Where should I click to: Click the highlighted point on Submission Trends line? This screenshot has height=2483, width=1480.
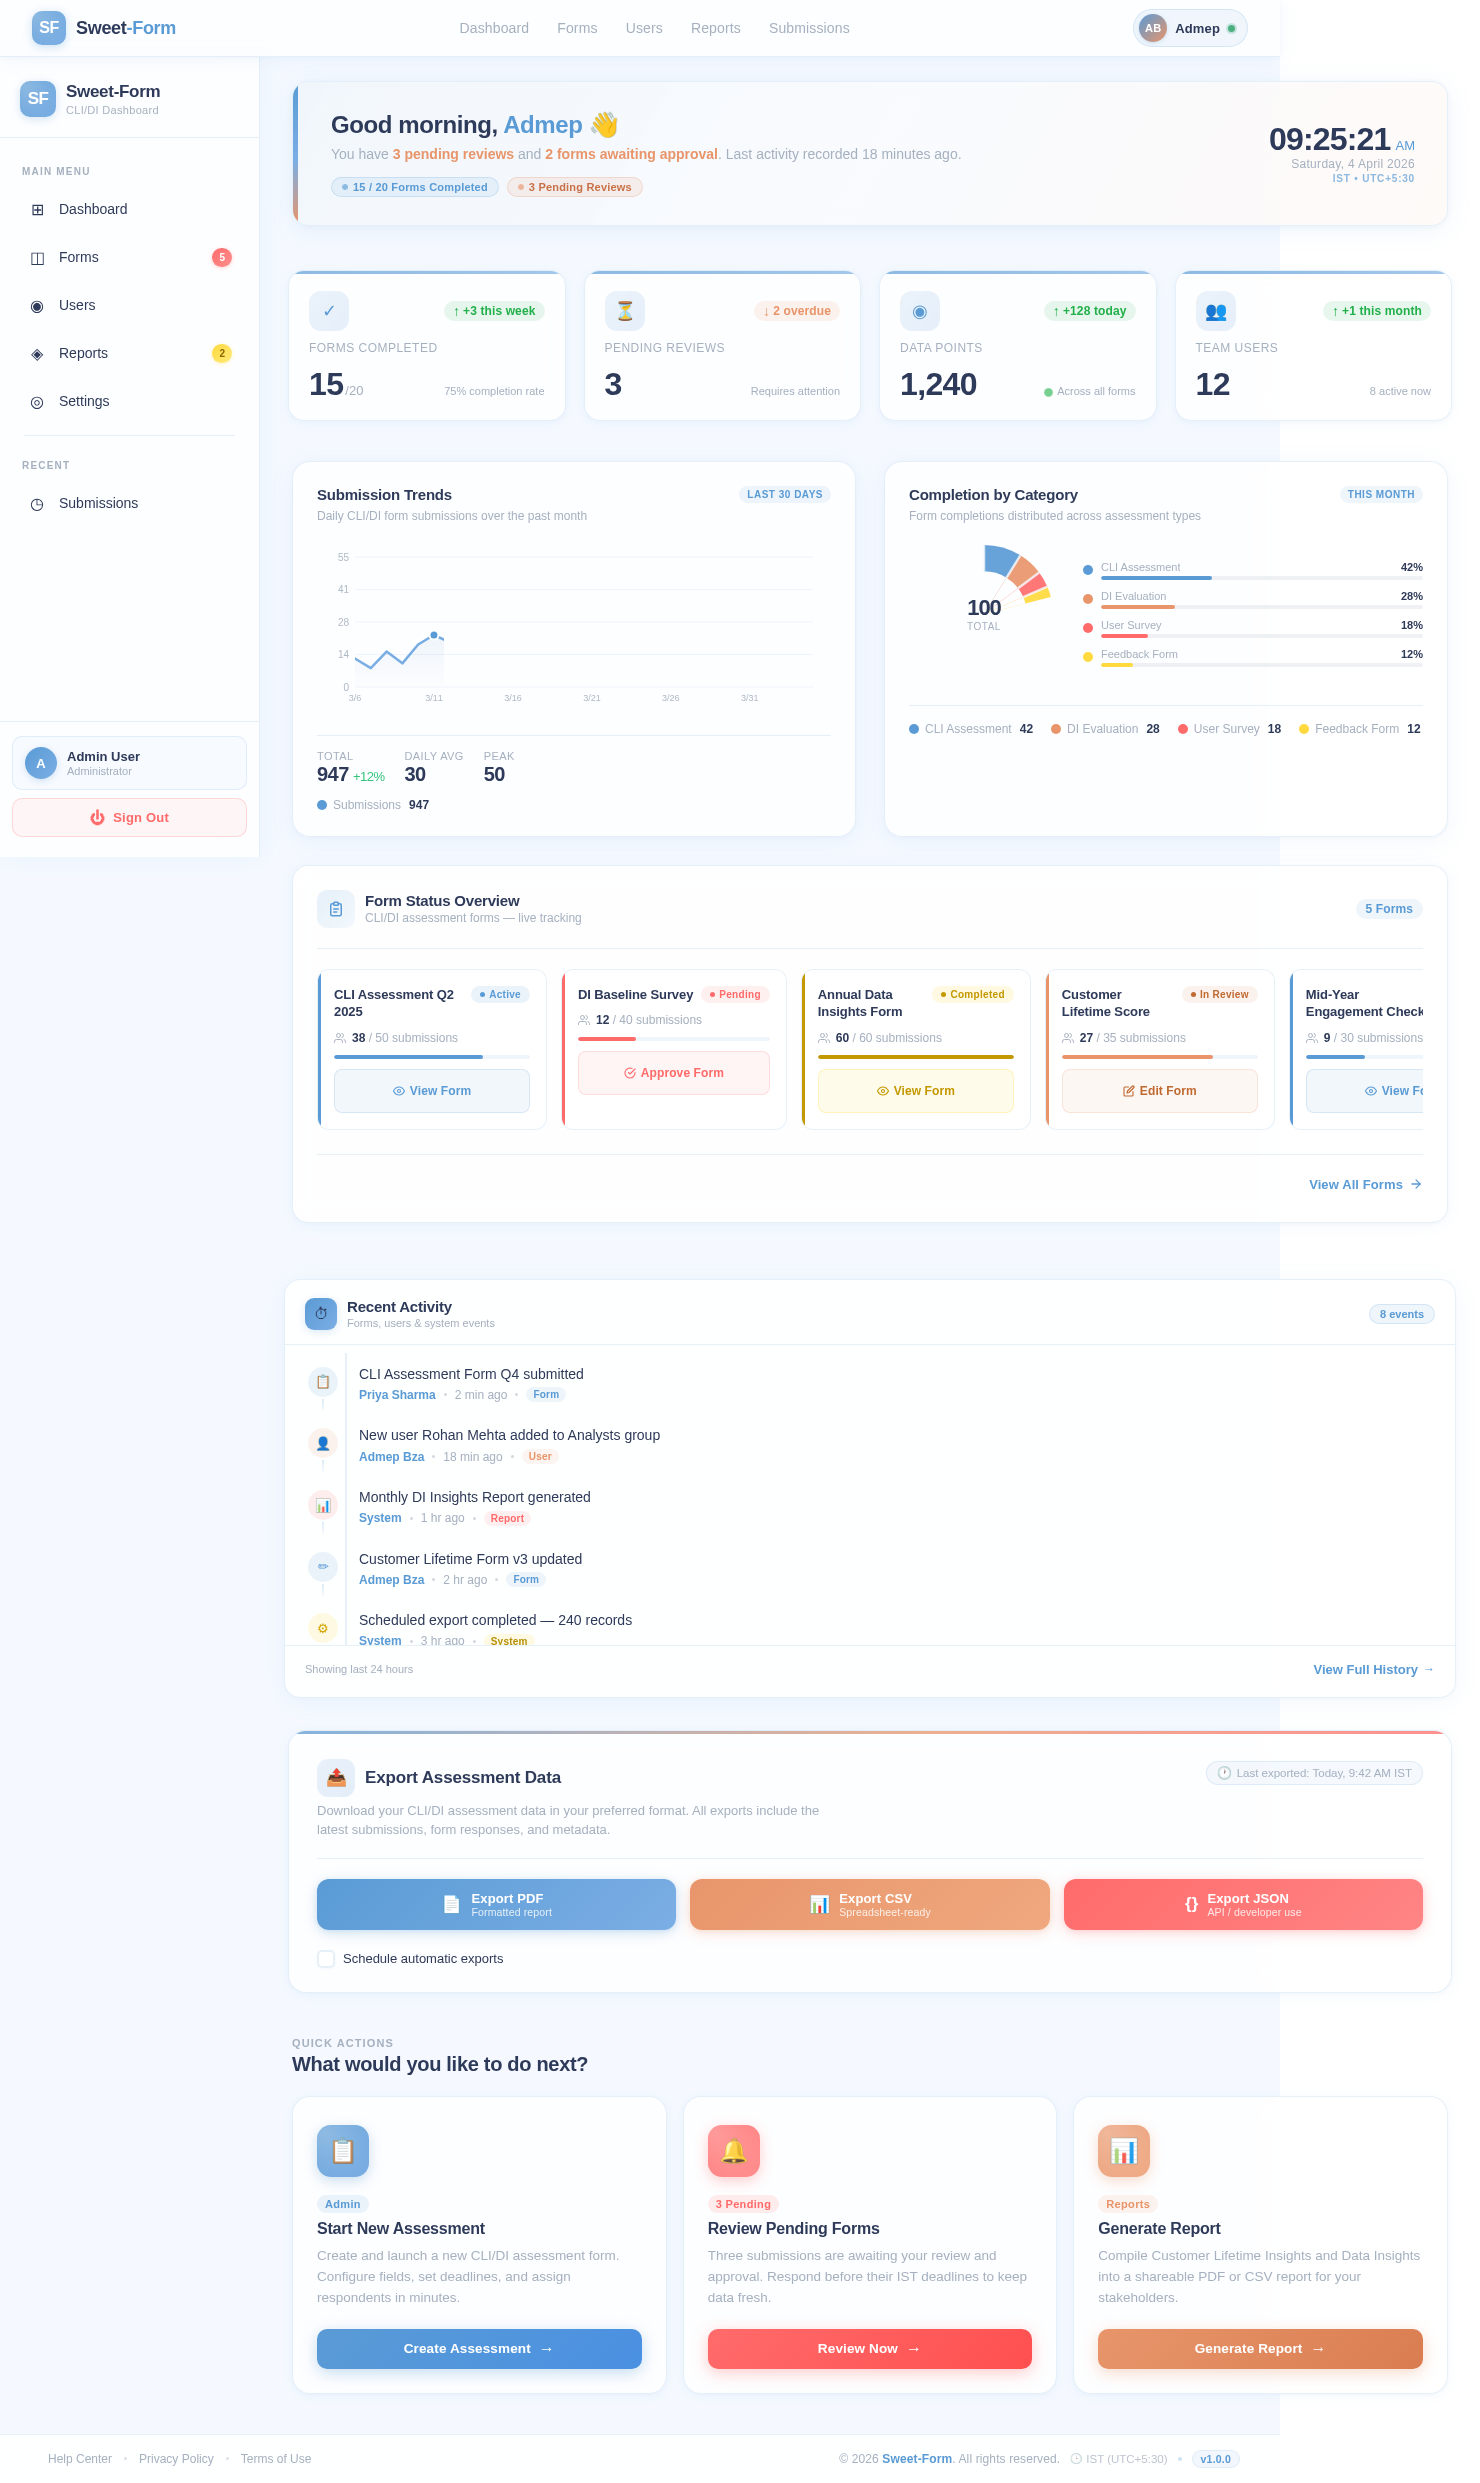[434, 635]
